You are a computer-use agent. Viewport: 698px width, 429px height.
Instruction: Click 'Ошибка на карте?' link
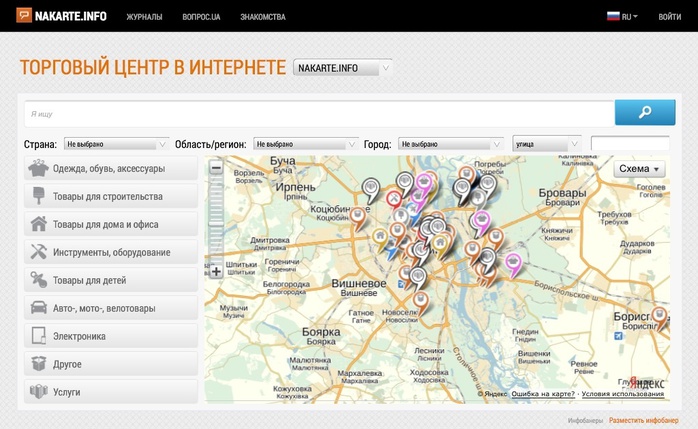tap(543, 394)
